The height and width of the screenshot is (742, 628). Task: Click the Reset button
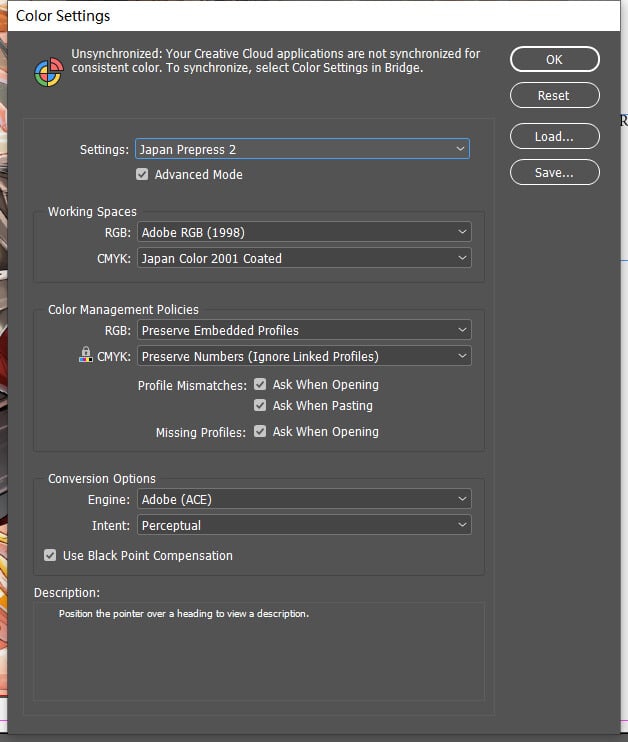(555, 96)
